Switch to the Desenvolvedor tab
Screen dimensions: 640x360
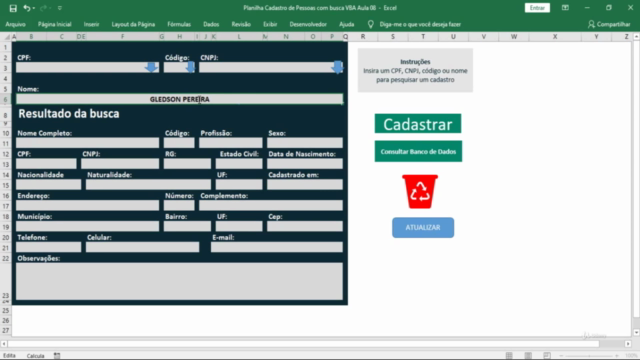(308, 24)
